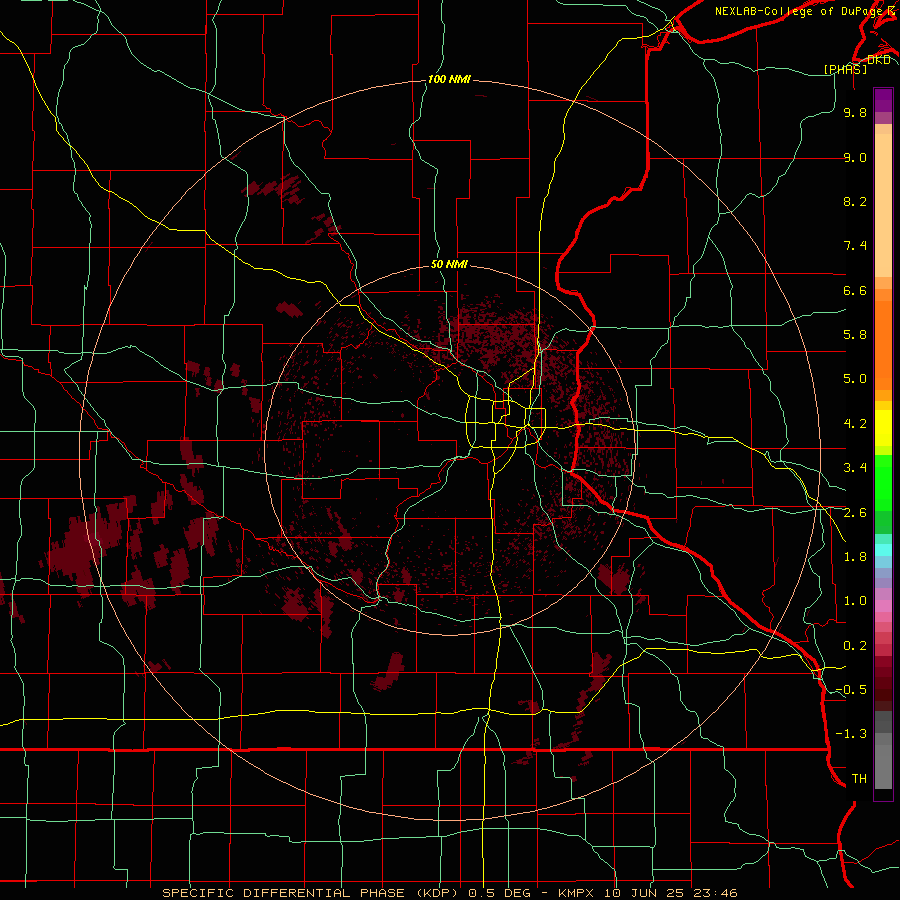The height and width of the screenshot is (900, 900).
Task: Click the dark maroon band of the color scale
Action: point(883,684)
